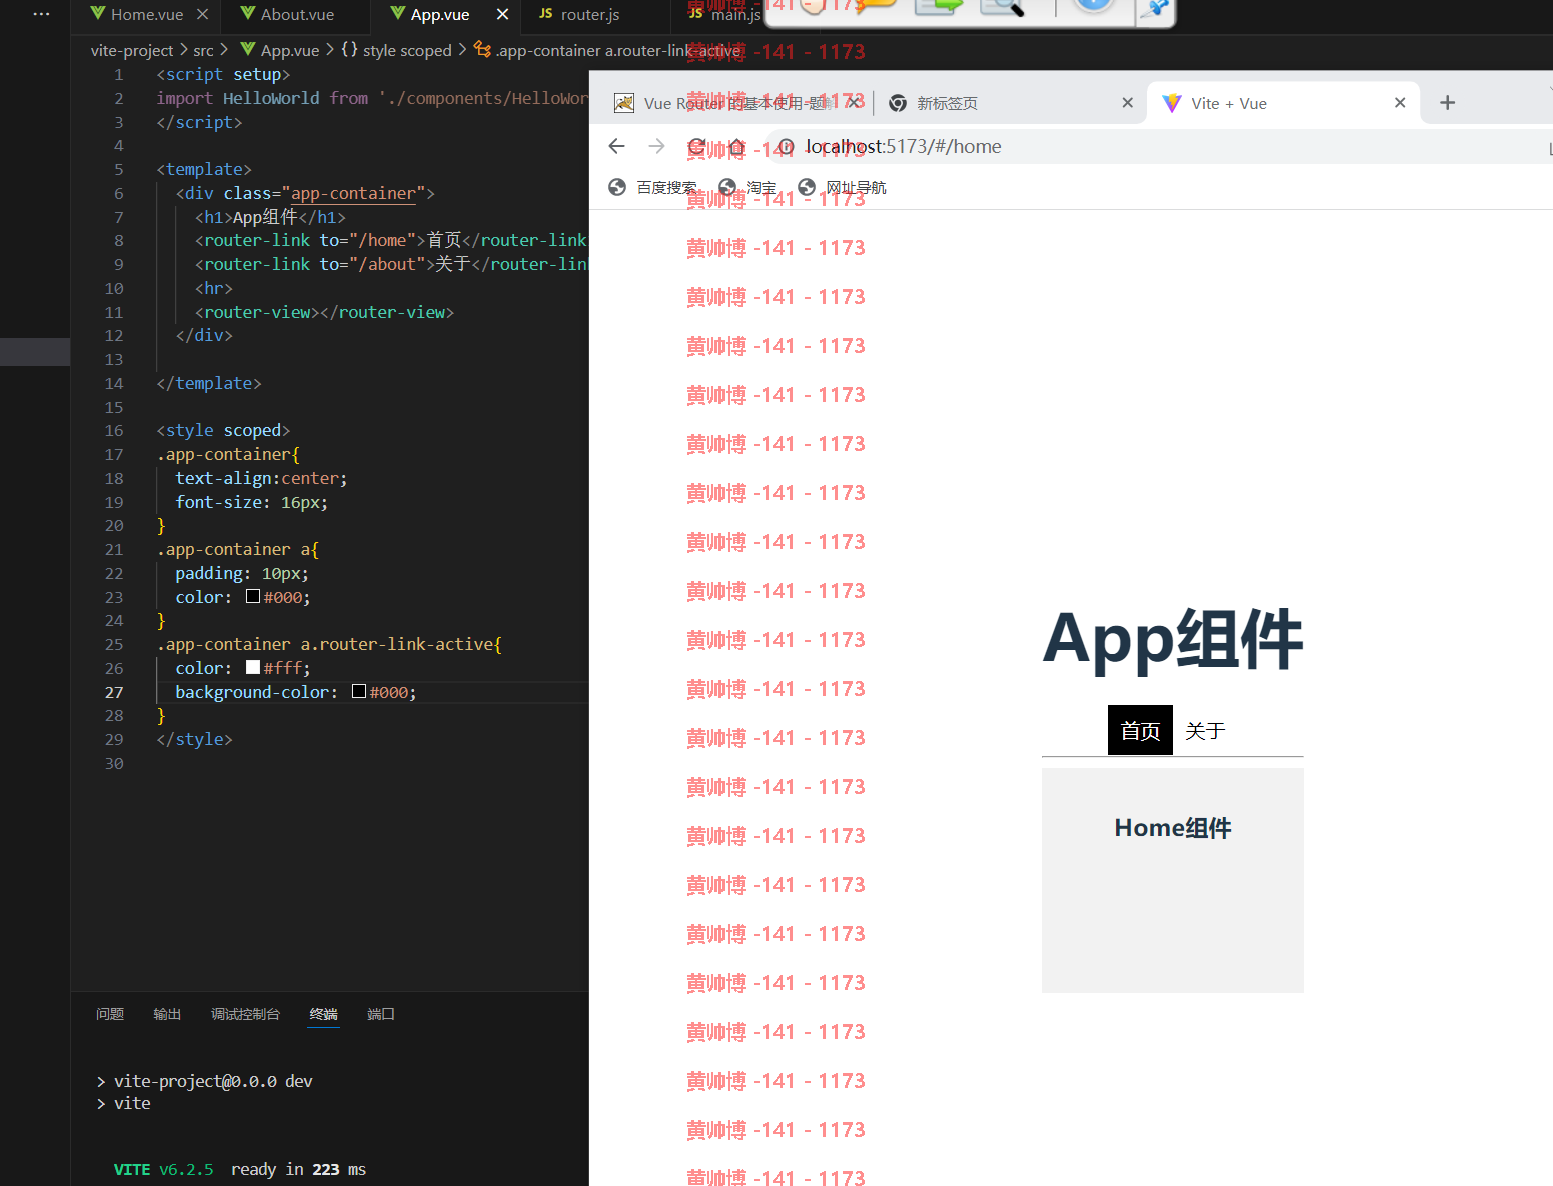
Task: Click the Vue file icon in breadcrumb
Action: coord(248,49)
